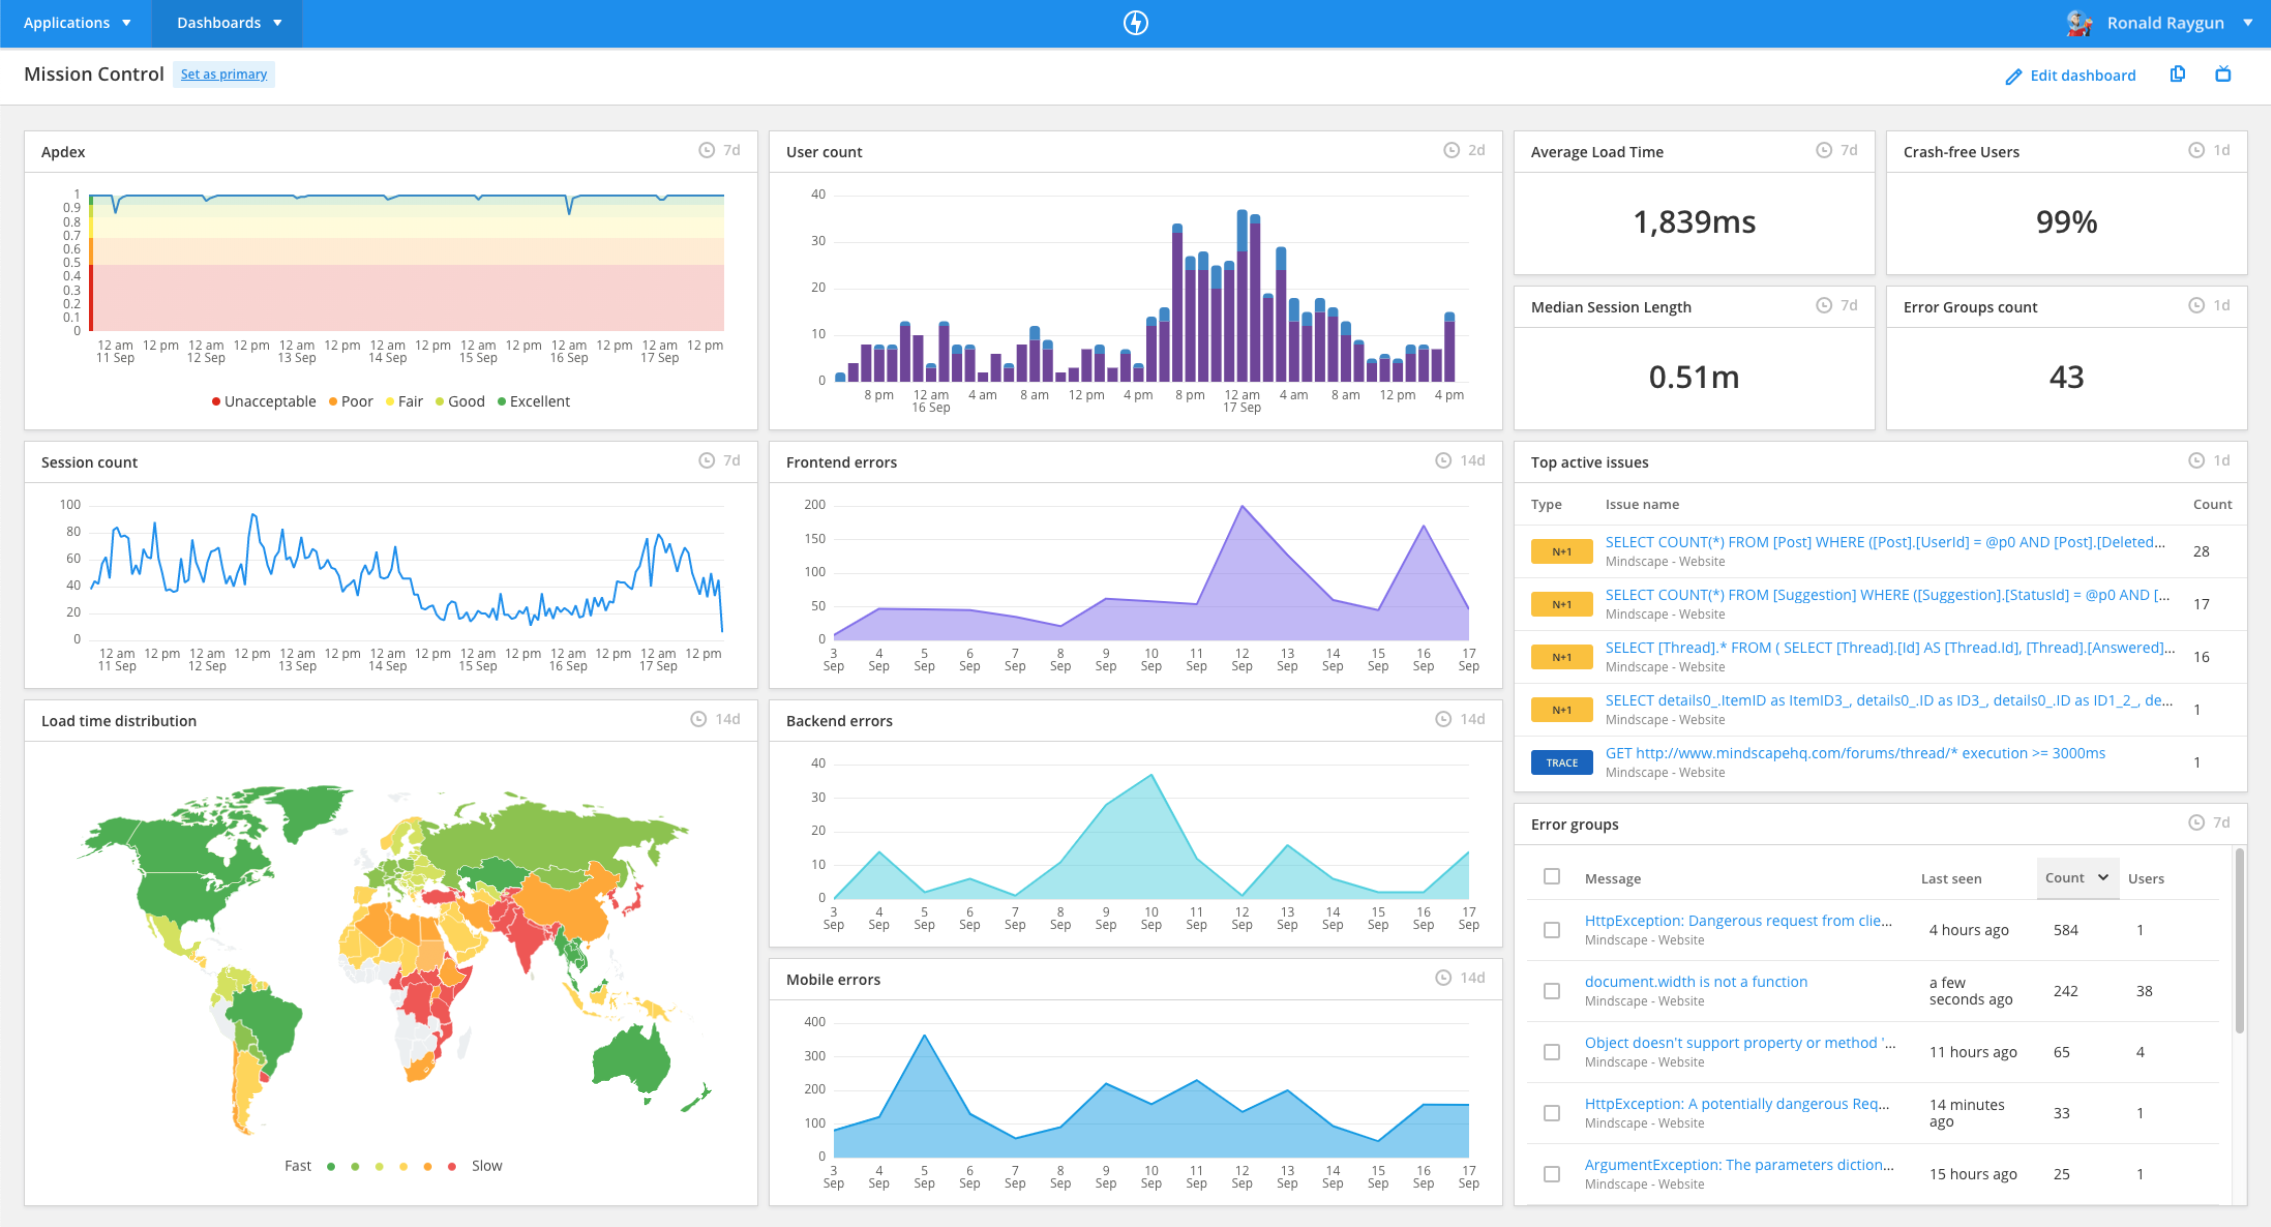Screen dimensions: 2271x1227
Task: Click Set as primary link
Action: pyautogui.click(x=224, y=73)
